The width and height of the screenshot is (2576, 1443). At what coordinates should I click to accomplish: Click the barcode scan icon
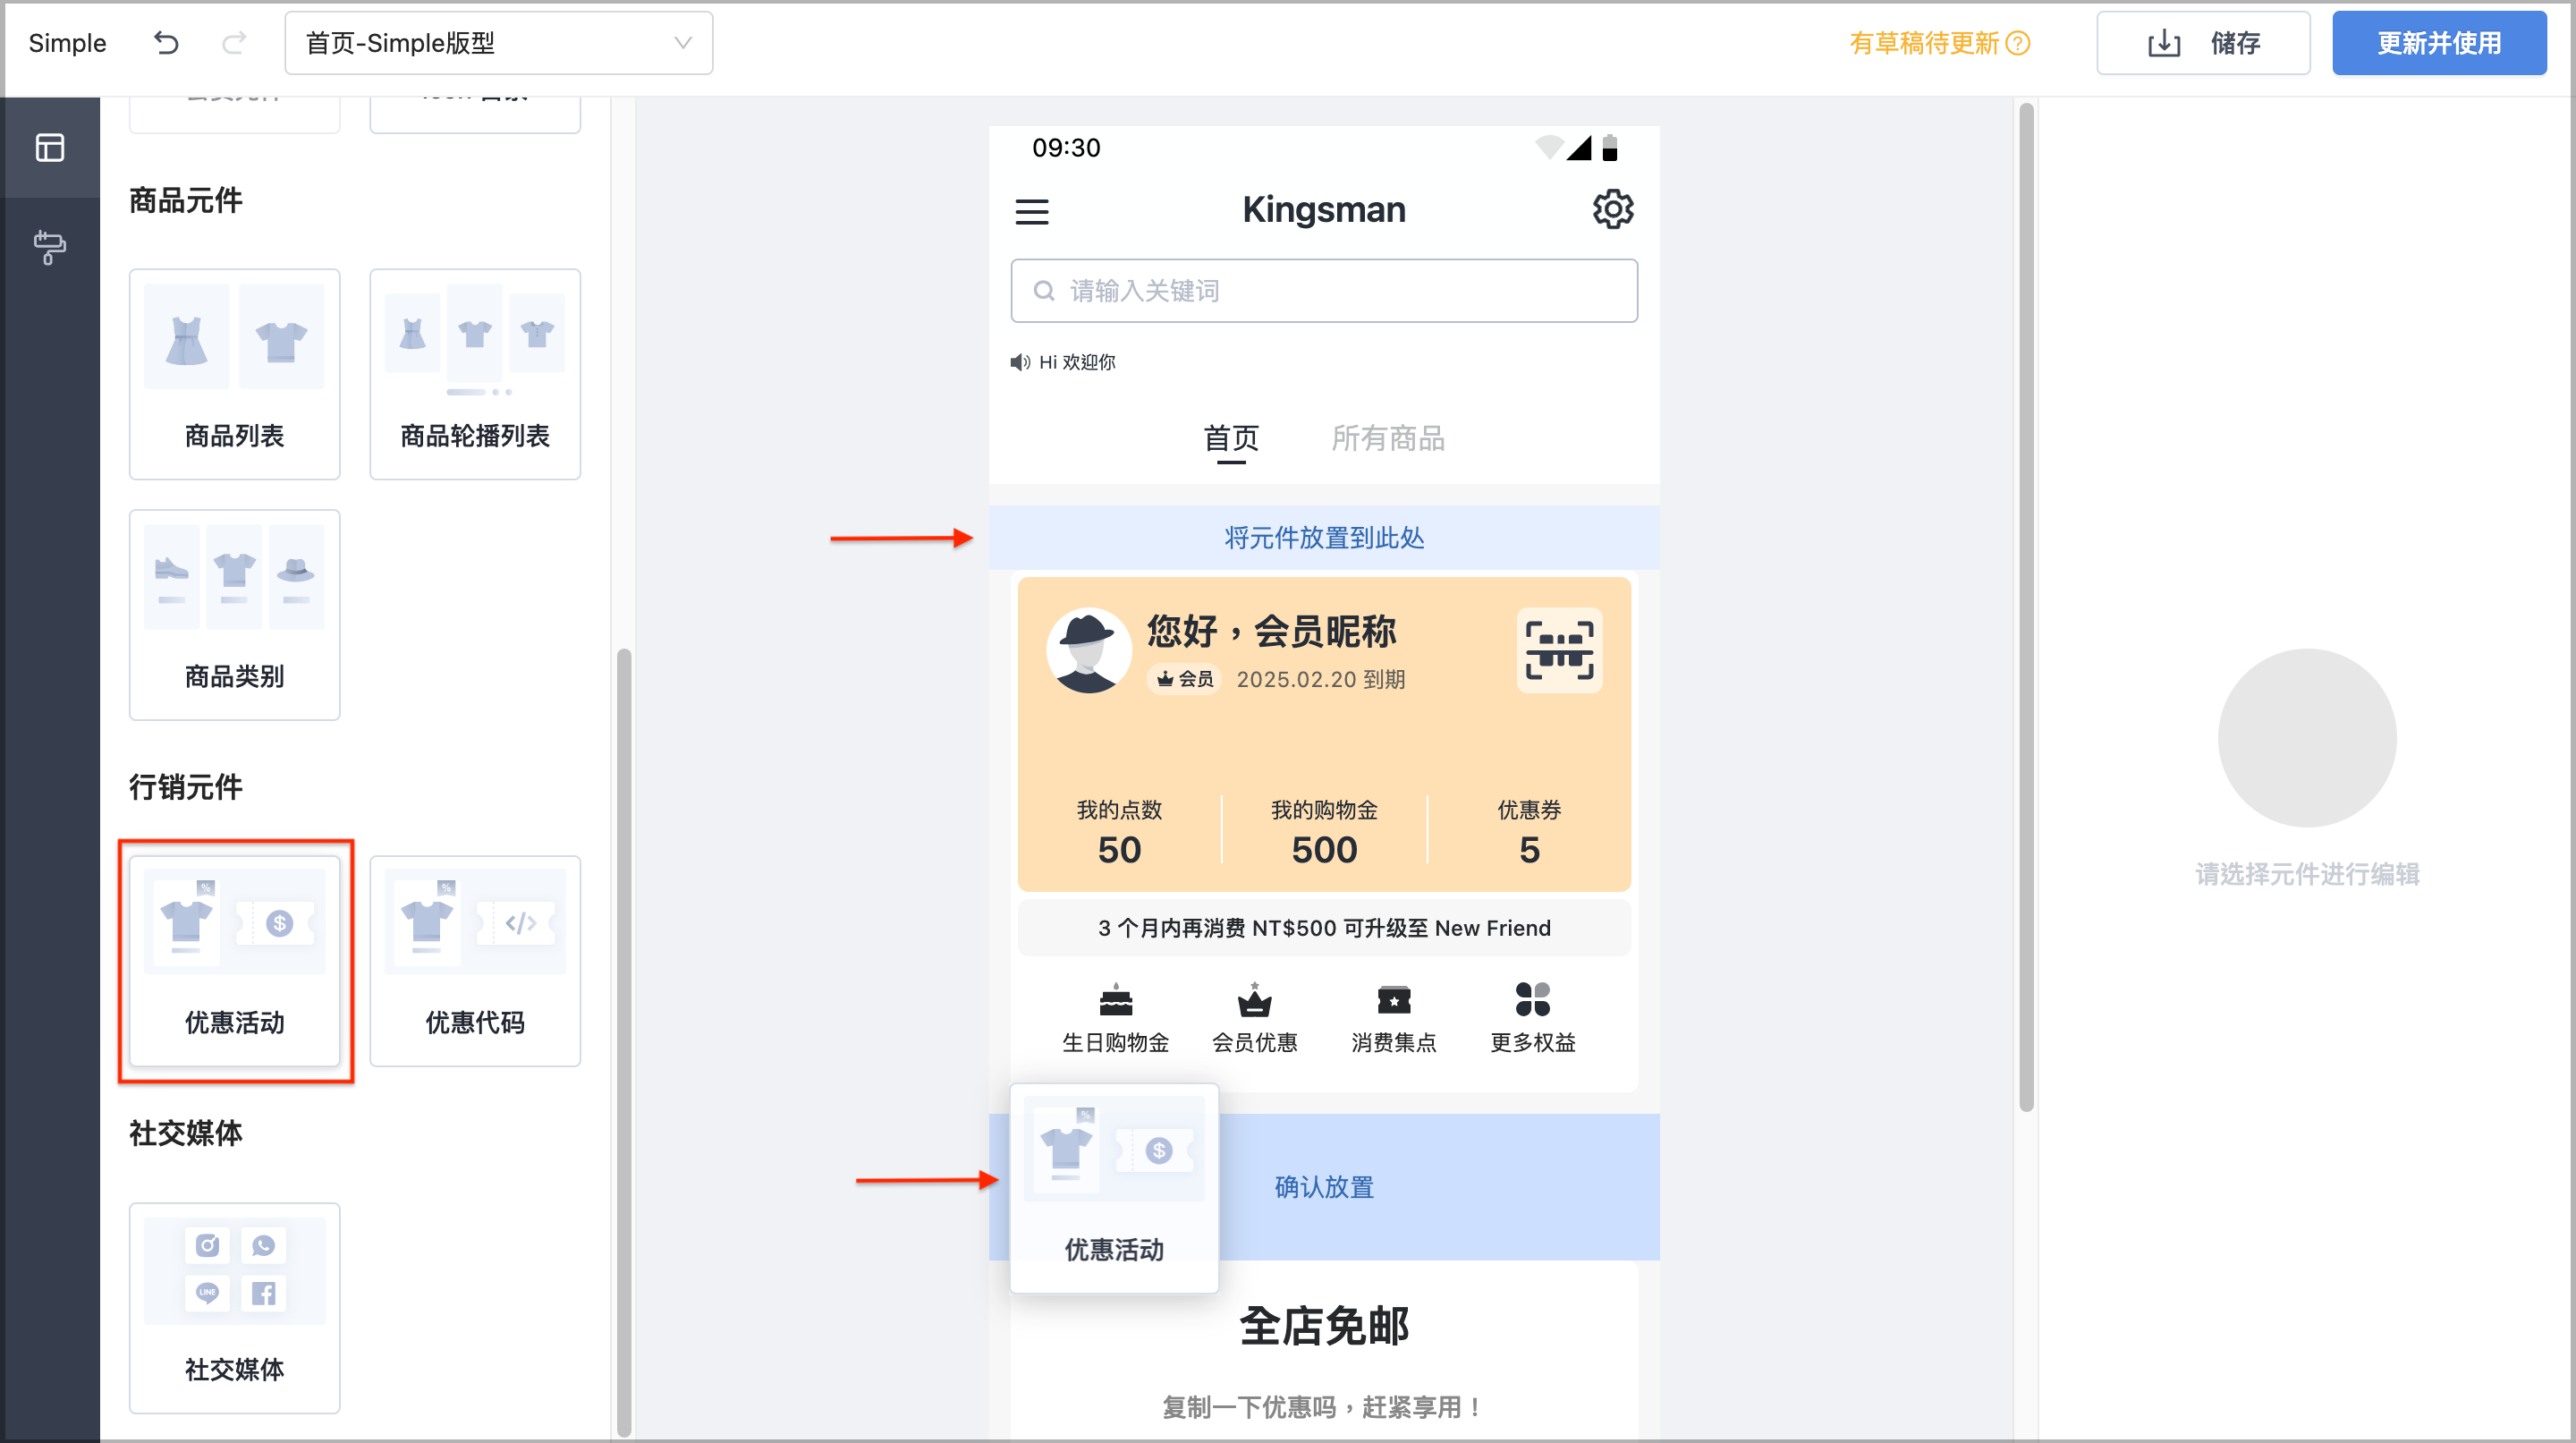(1560, 650)
